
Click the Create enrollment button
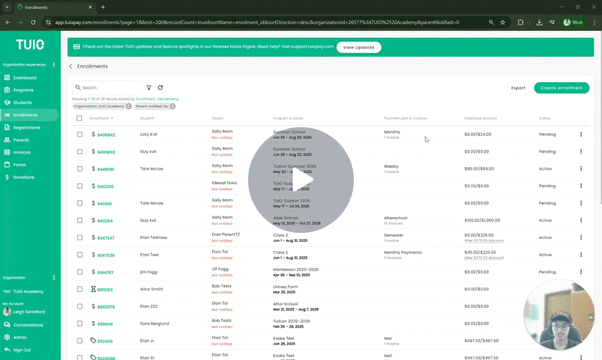(x=561, y=88)
